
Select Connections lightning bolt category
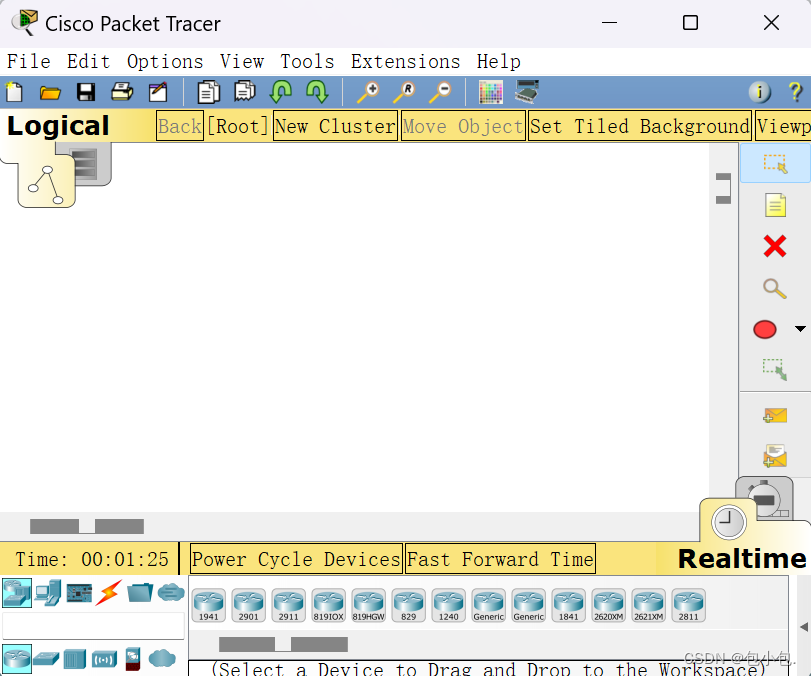point(109,593)
